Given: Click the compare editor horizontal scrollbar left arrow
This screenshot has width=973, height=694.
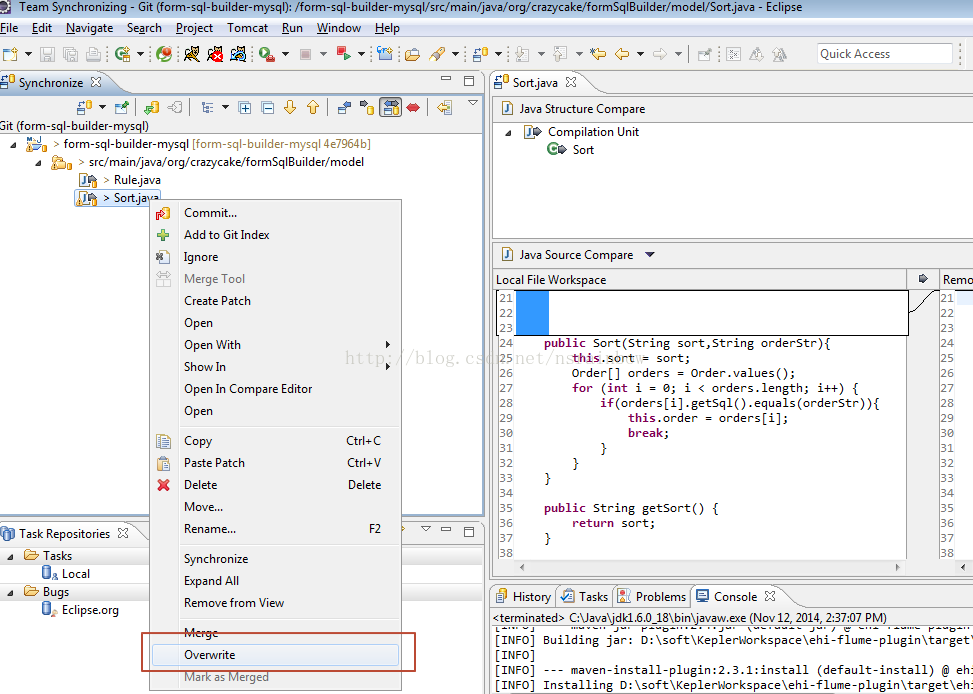Looking at the screenshot, I should pyautogui.click(x=521, y=567).
